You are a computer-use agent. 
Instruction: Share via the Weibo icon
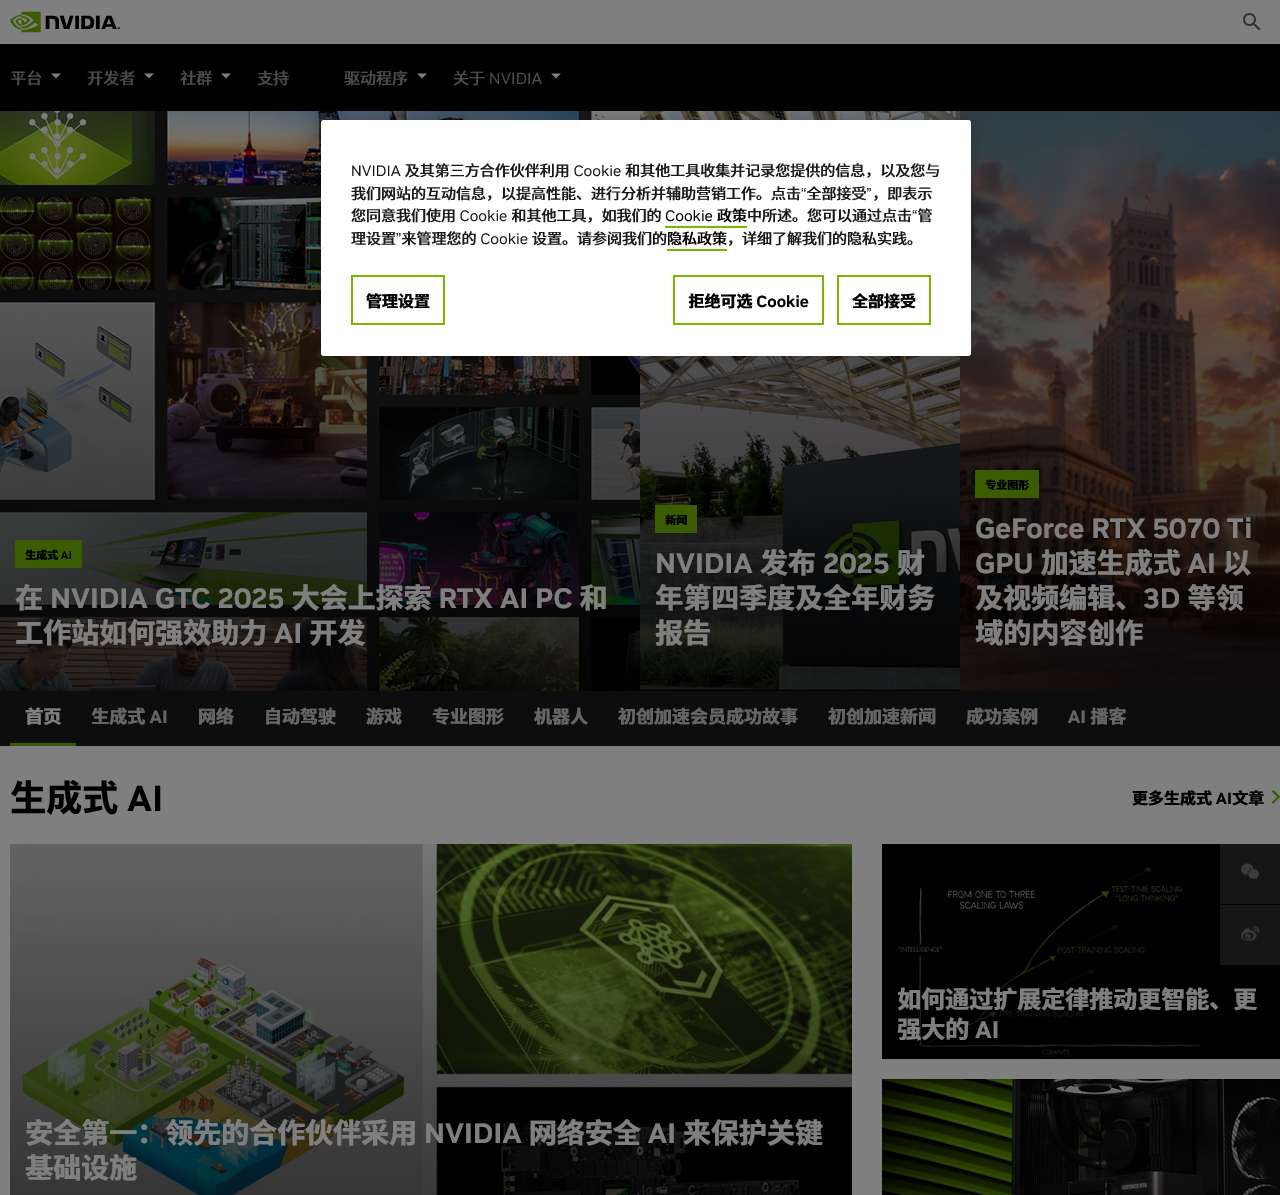[1250, 934]
